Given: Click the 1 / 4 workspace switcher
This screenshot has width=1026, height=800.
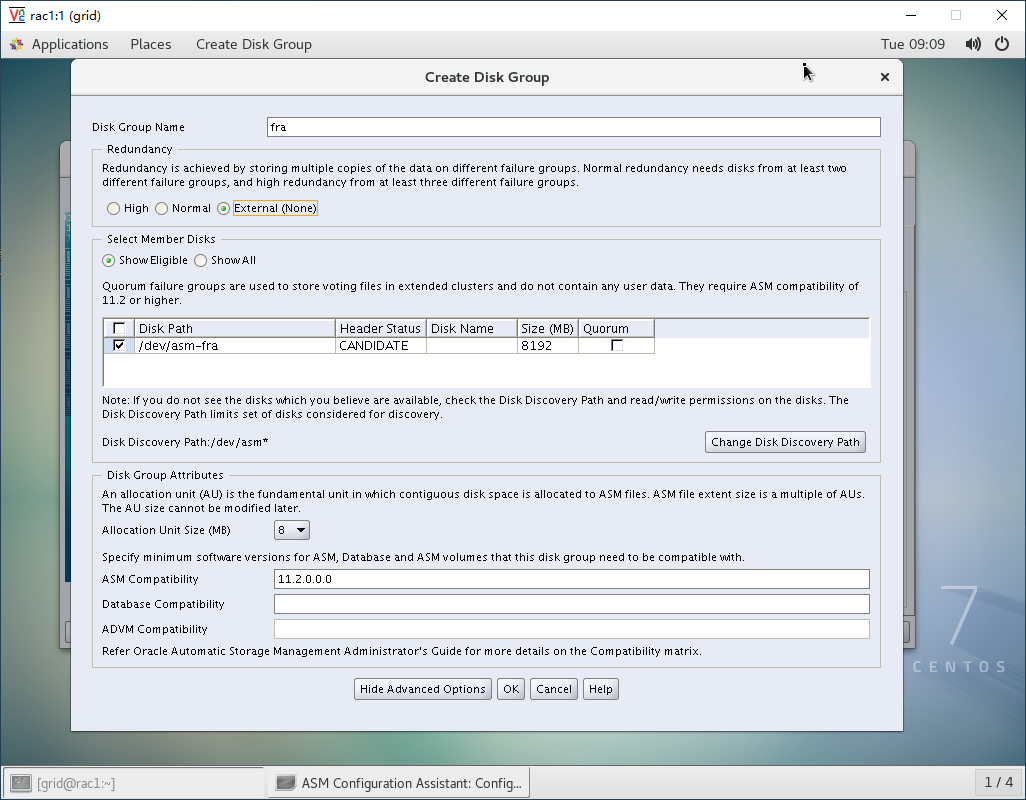Looking at the screenshot, I should tap(999, 782).
